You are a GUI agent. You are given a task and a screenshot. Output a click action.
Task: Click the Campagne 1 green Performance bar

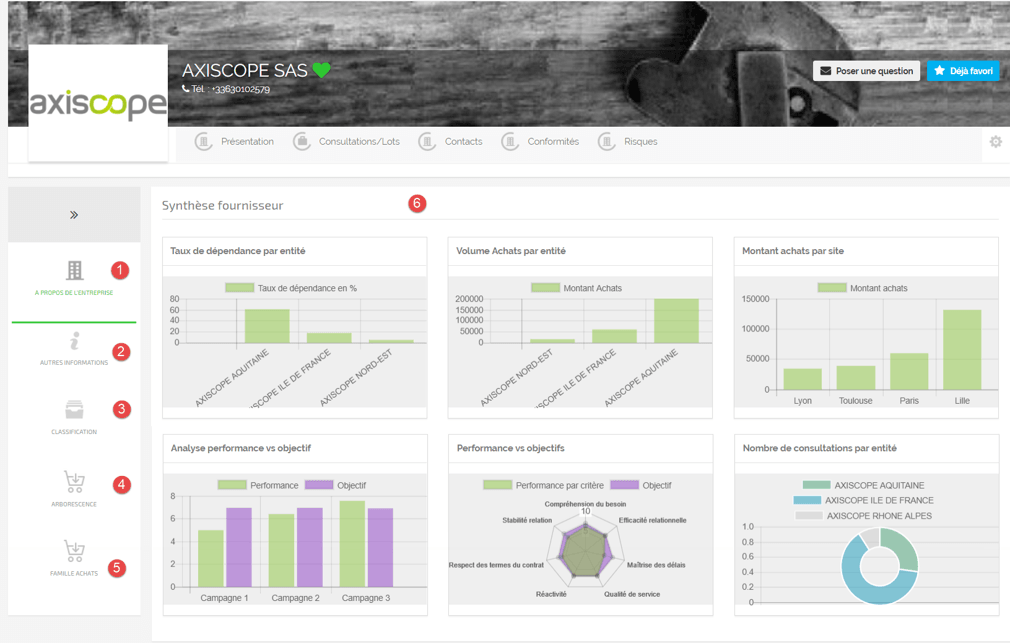coord(211,559)
